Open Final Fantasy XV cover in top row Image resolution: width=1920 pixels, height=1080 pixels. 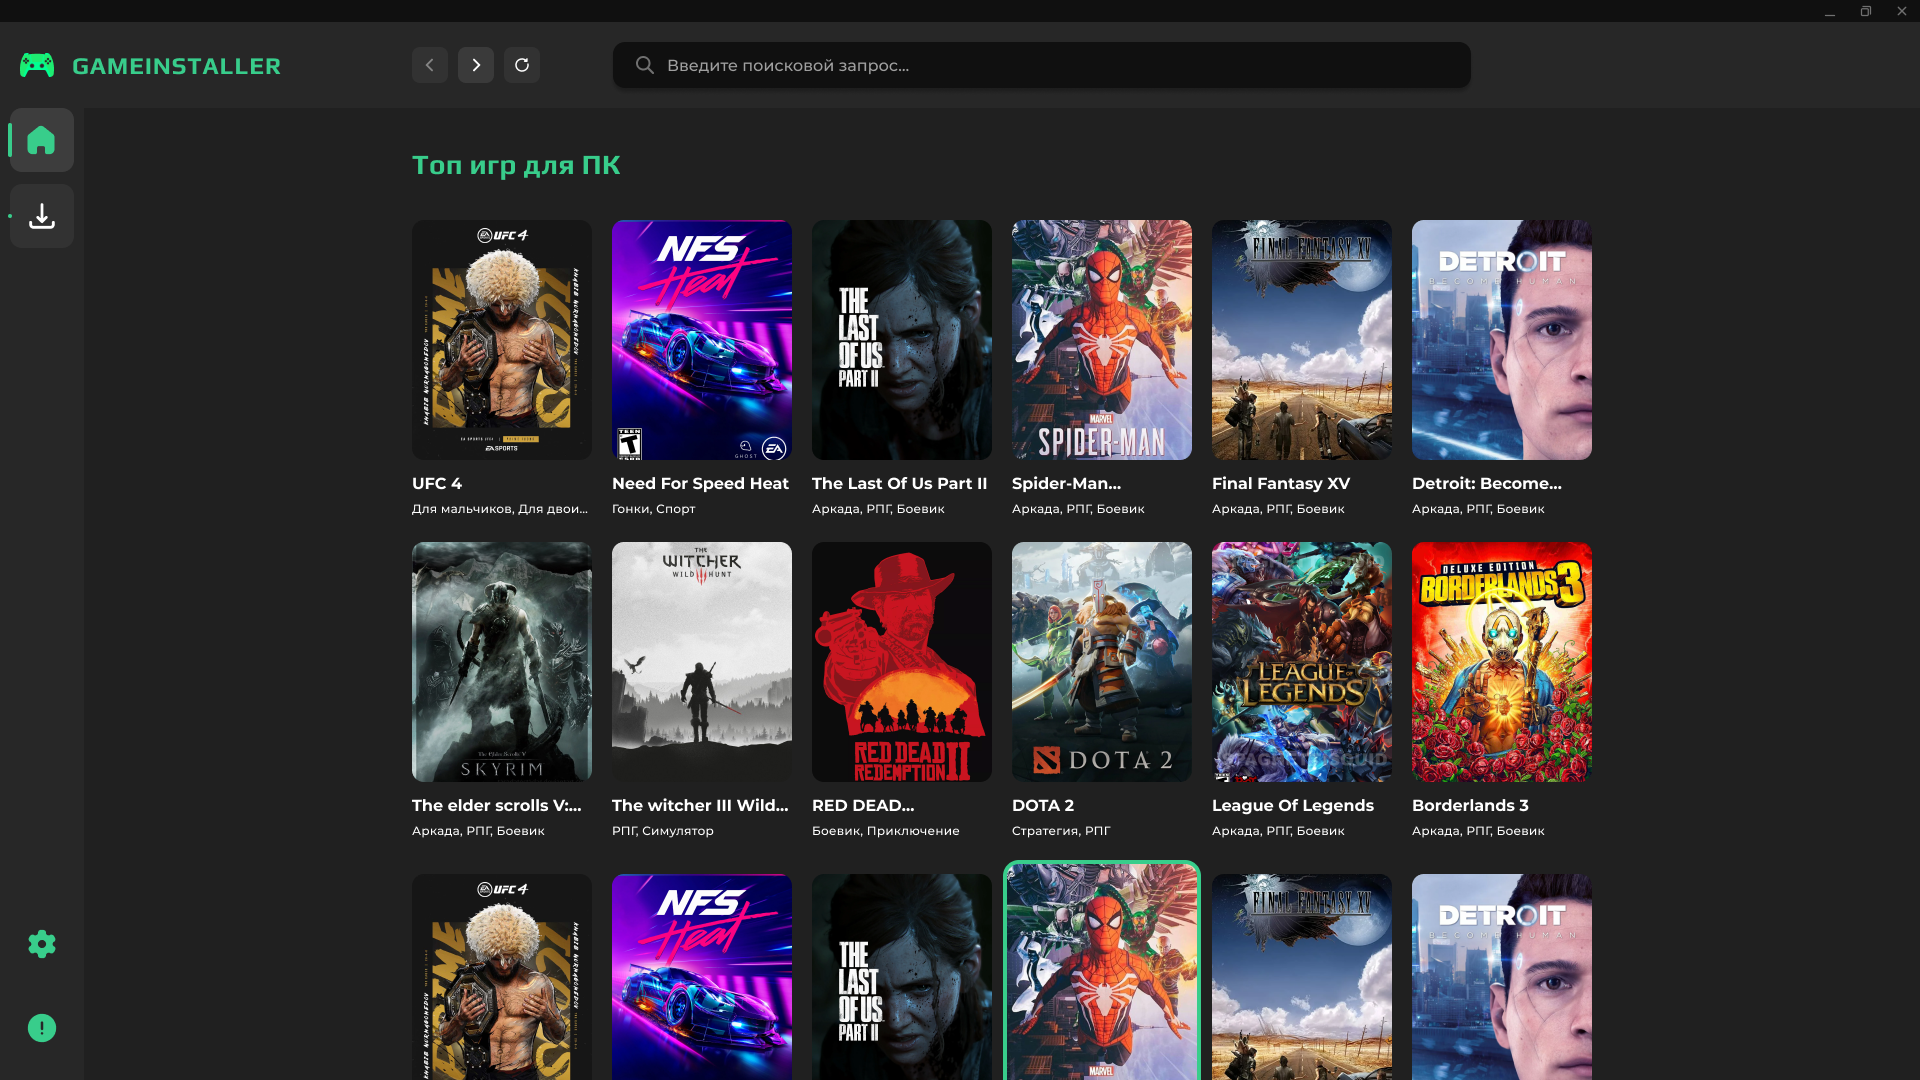(1302, 340)
